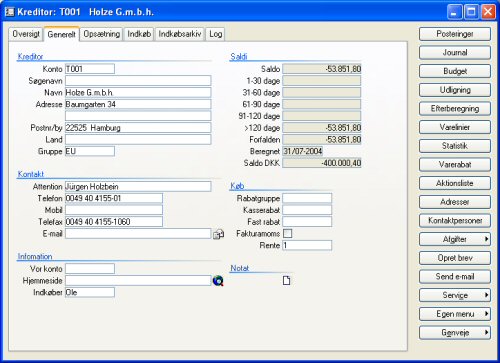500x363 pixels.
Task: Open the Opsætning tab
Action: (x=102, y=34)
